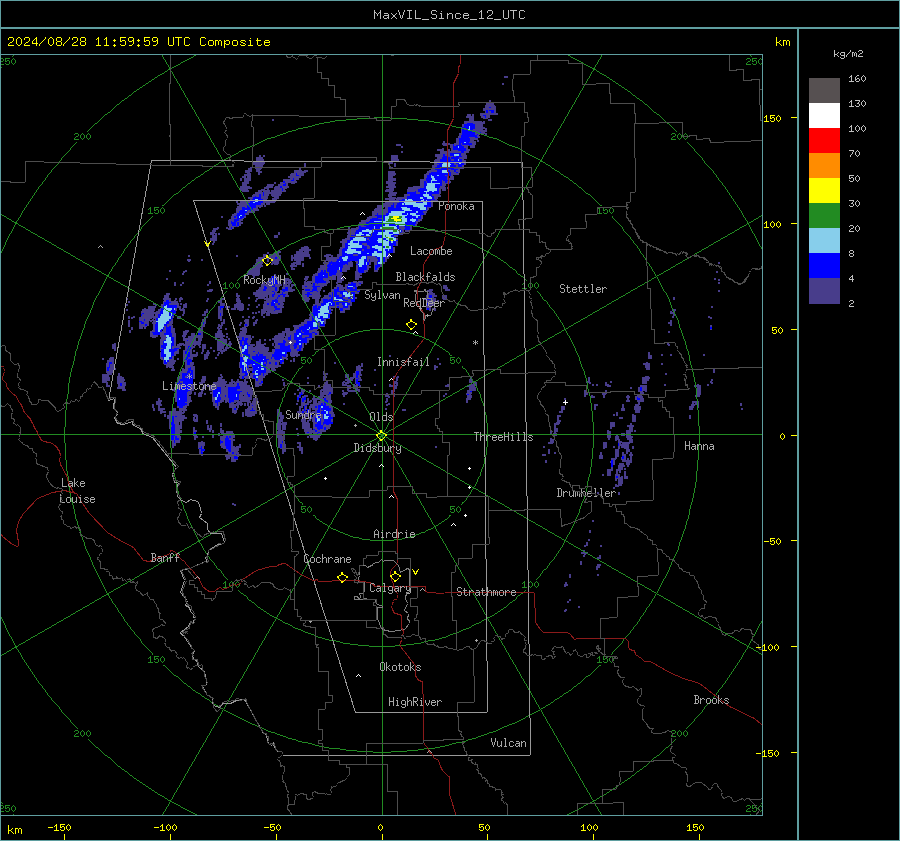Click the light blue 20 legend swatch
Screen dimensions: 900x841
click(824, 241)
